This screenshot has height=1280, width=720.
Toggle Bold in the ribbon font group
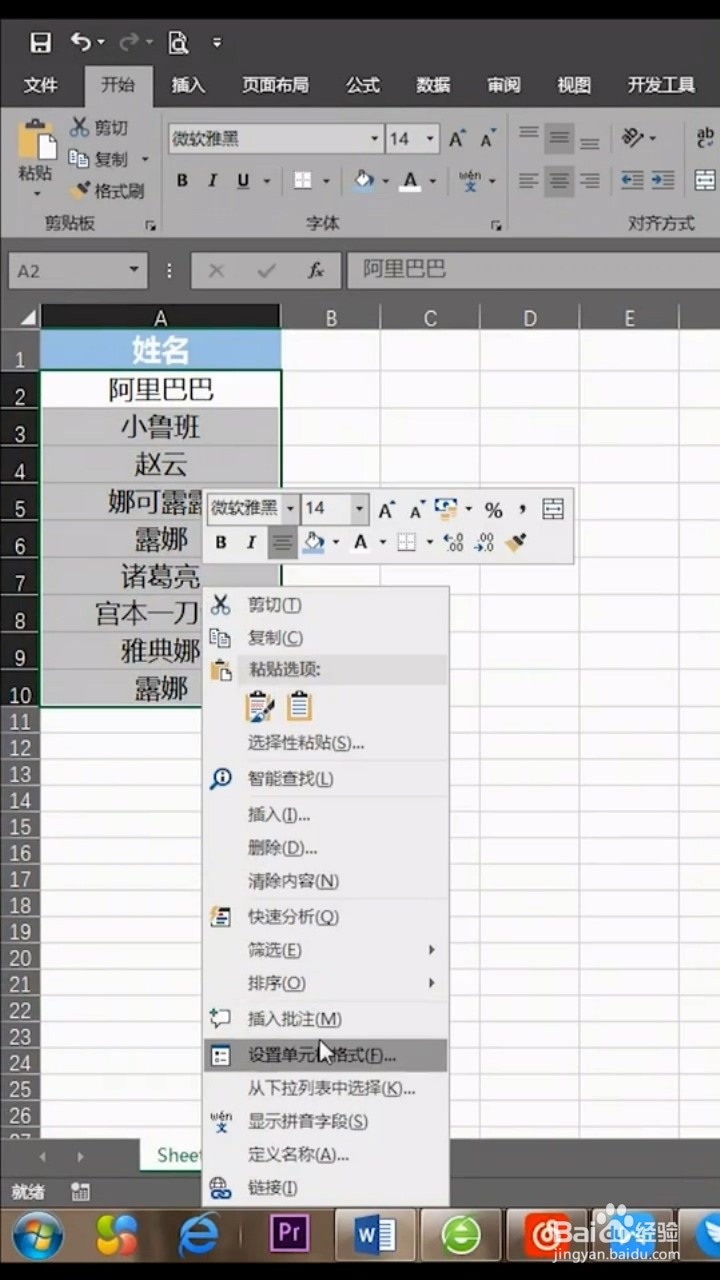[x=182, y=181]
